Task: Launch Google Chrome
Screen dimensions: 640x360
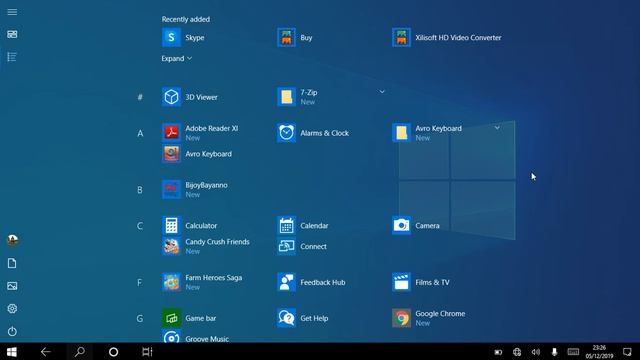Action: tap(429, 318)
